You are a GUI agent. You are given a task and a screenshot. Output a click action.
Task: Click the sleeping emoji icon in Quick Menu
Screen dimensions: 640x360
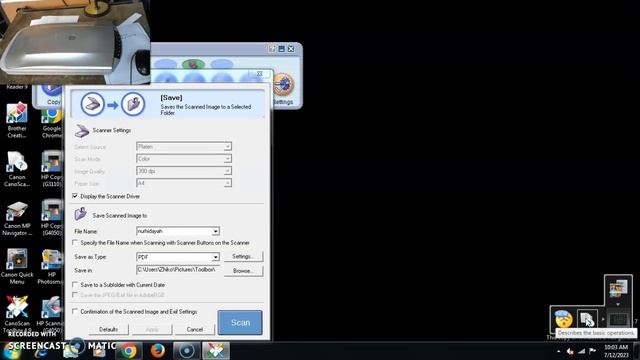564,319
